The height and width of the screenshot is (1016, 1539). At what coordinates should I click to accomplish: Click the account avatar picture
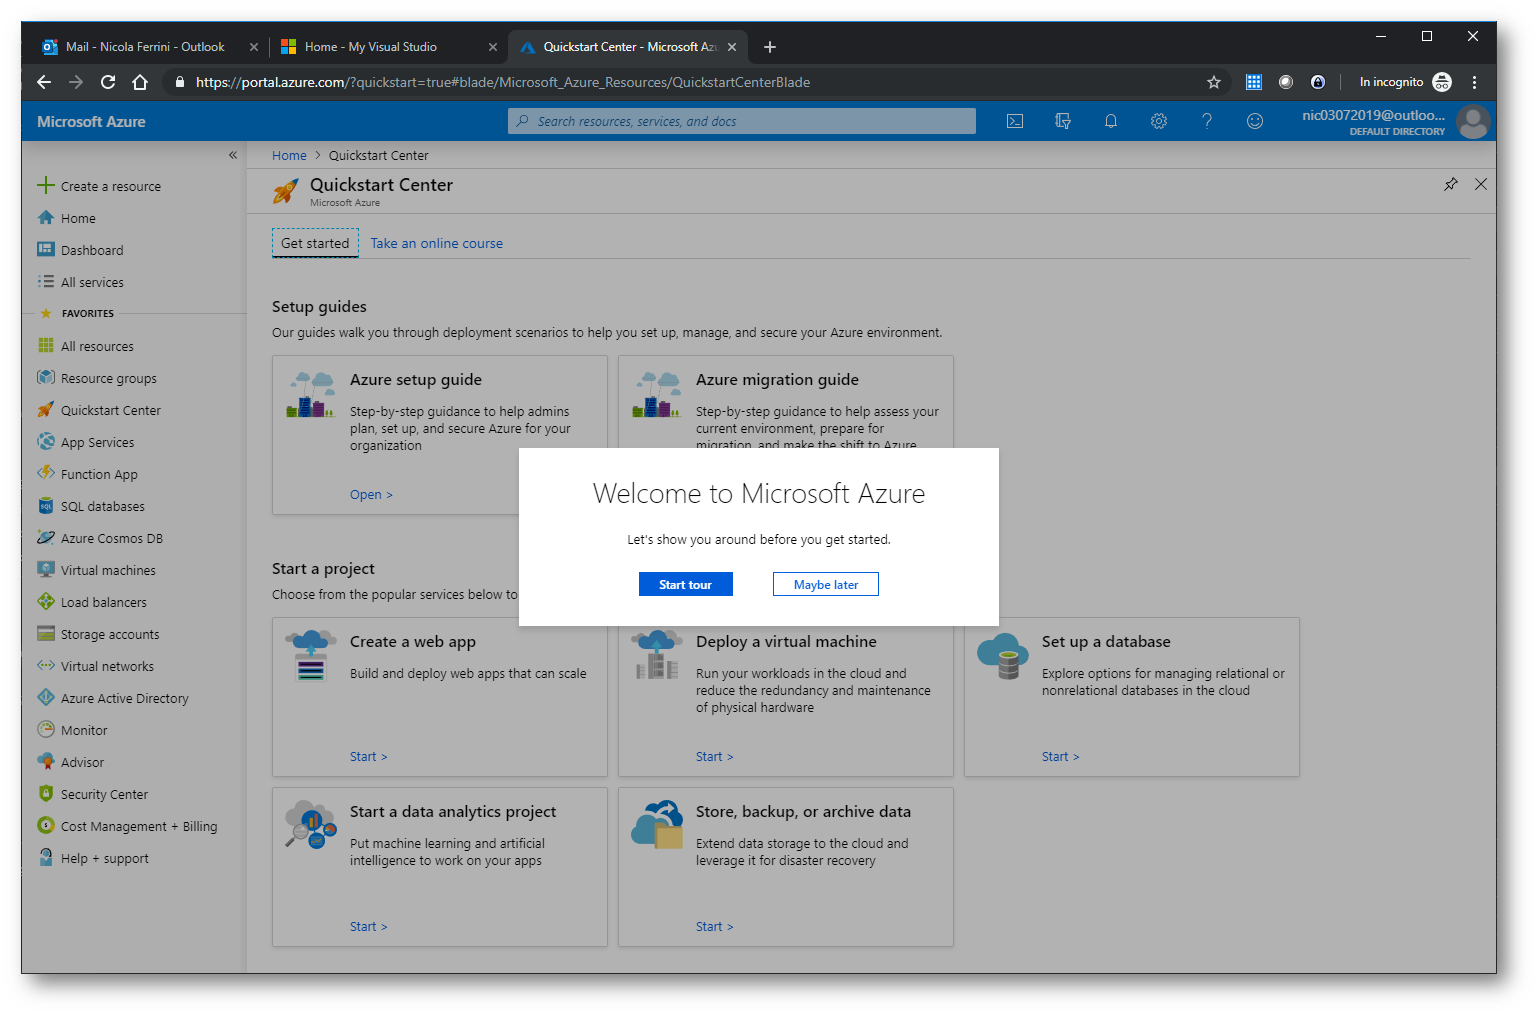click(x=1473, y=122)
